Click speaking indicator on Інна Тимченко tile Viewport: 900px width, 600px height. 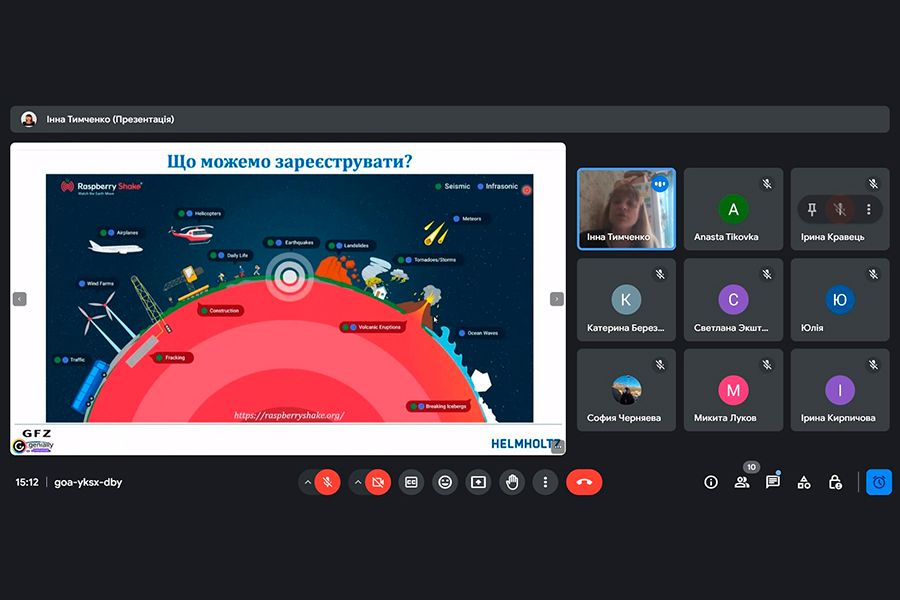[660, 184]
